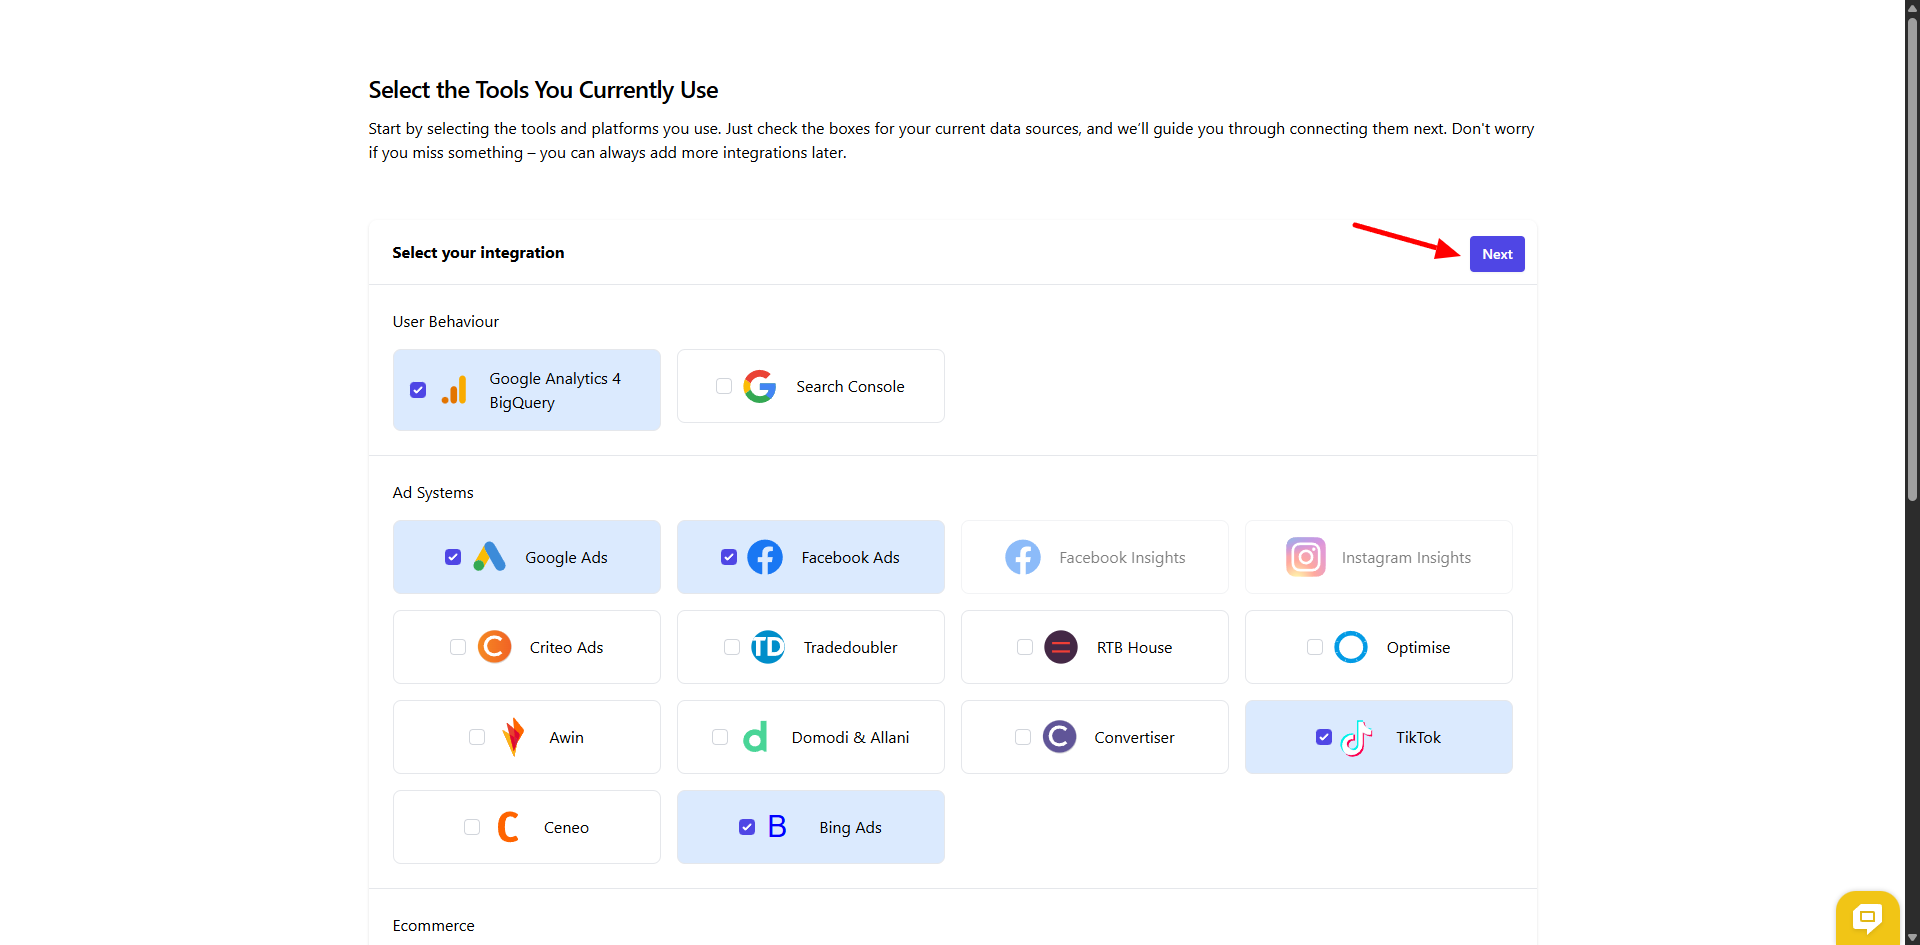Click the Awin label text

click(x=566, y=737)
